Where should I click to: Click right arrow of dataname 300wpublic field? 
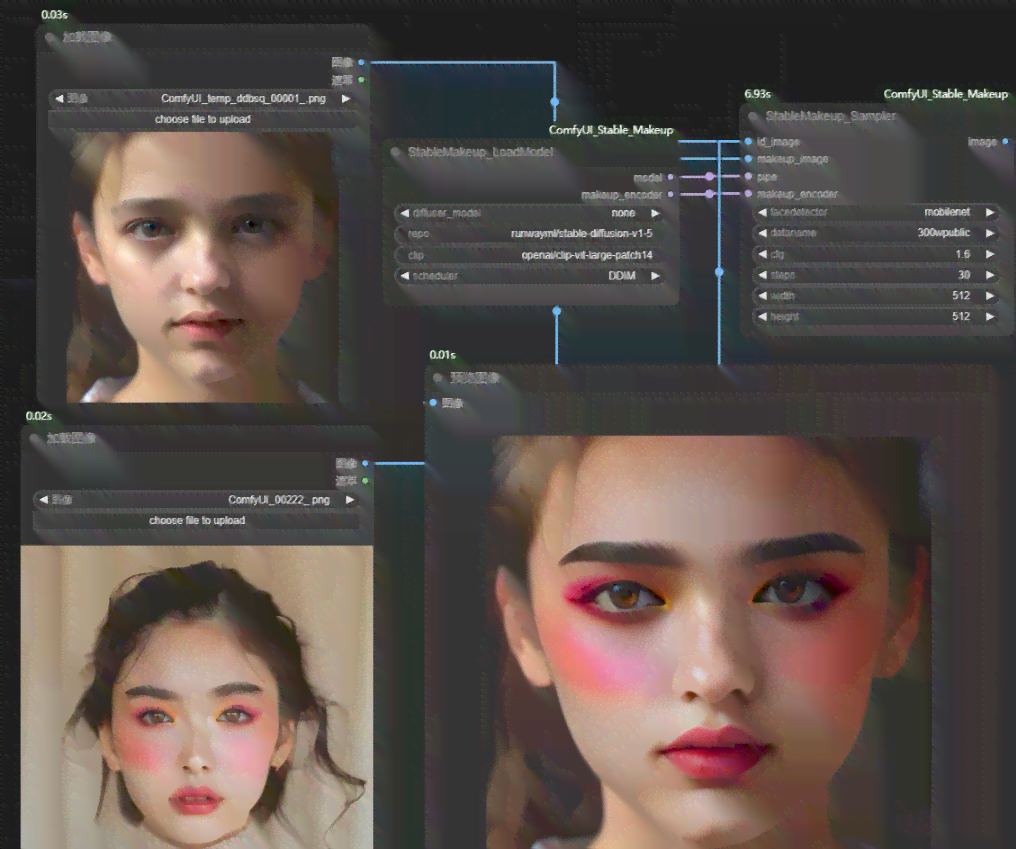(x=990, y=233)
